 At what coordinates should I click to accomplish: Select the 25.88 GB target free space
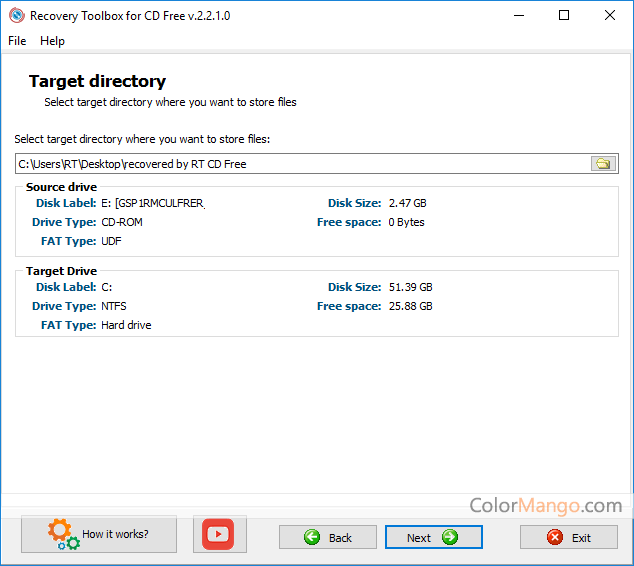(410, 306)
